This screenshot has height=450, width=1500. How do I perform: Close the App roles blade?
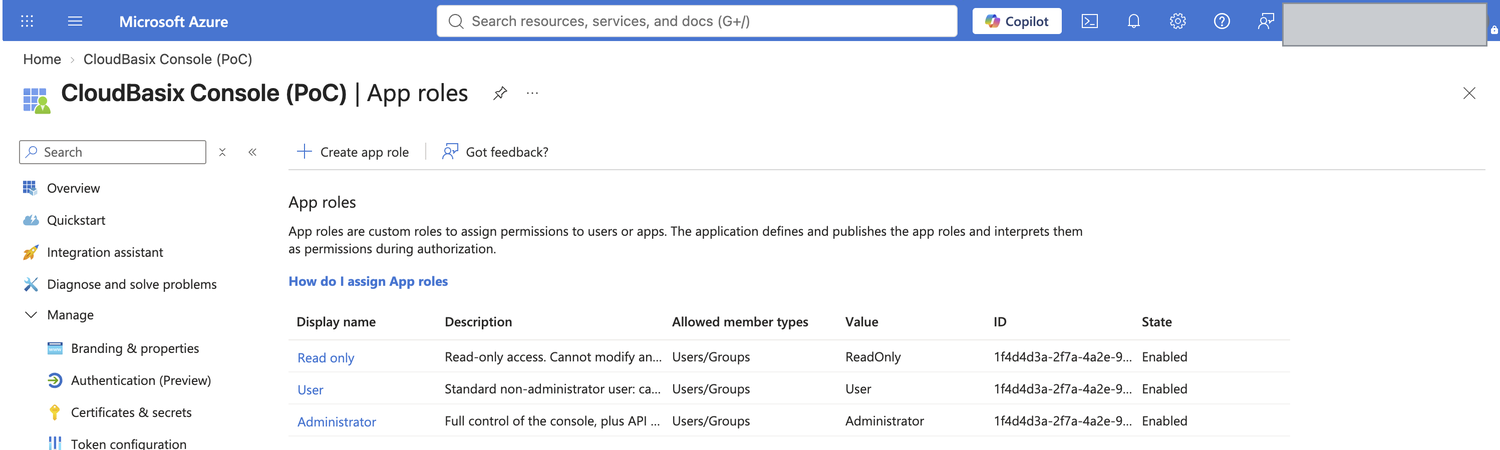(x=1469, y=93)
